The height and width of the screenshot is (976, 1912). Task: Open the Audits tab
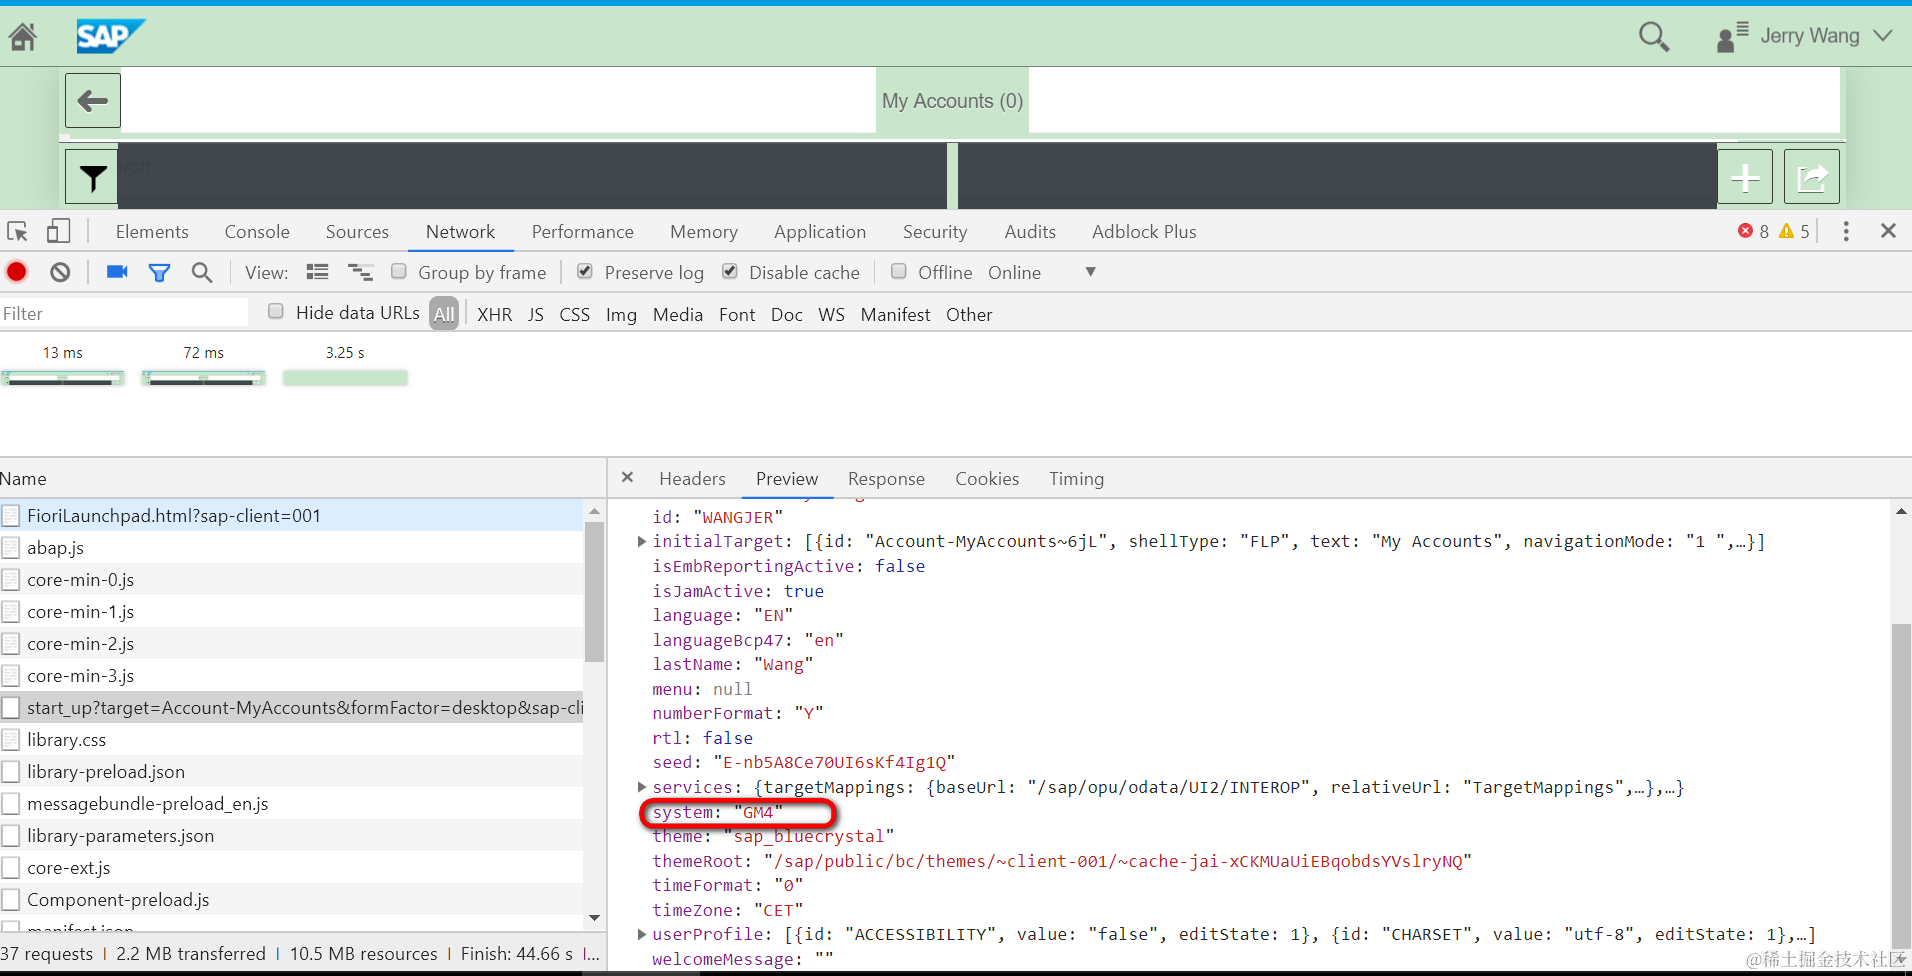[1030, 232]
